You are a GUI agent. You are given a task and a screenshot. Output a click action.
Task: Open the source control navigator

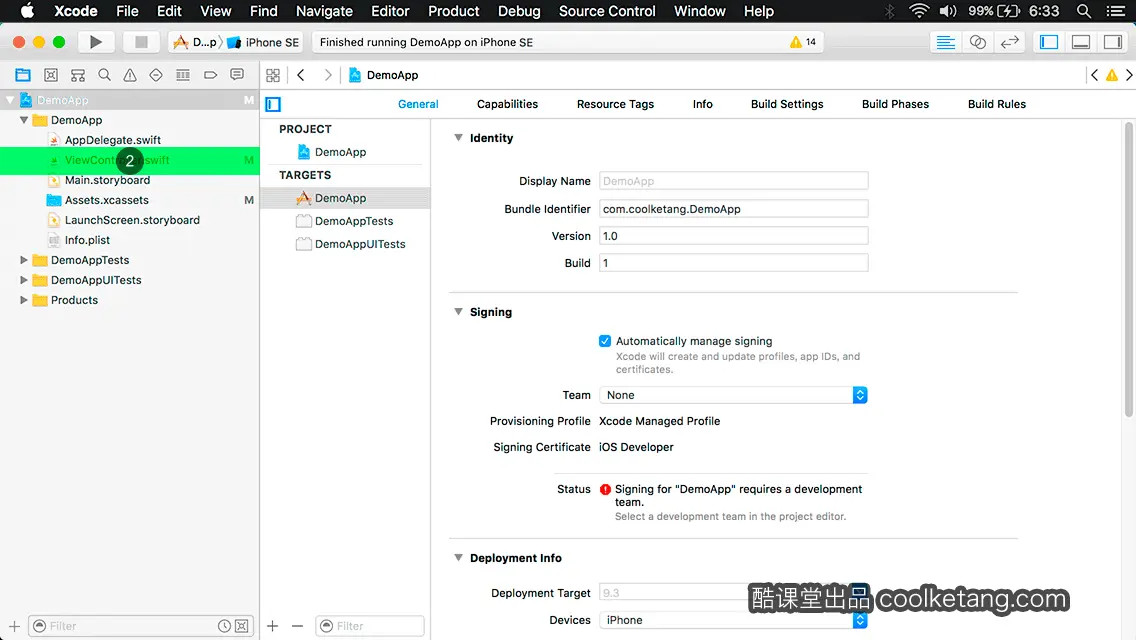click(x=51, y=75)
